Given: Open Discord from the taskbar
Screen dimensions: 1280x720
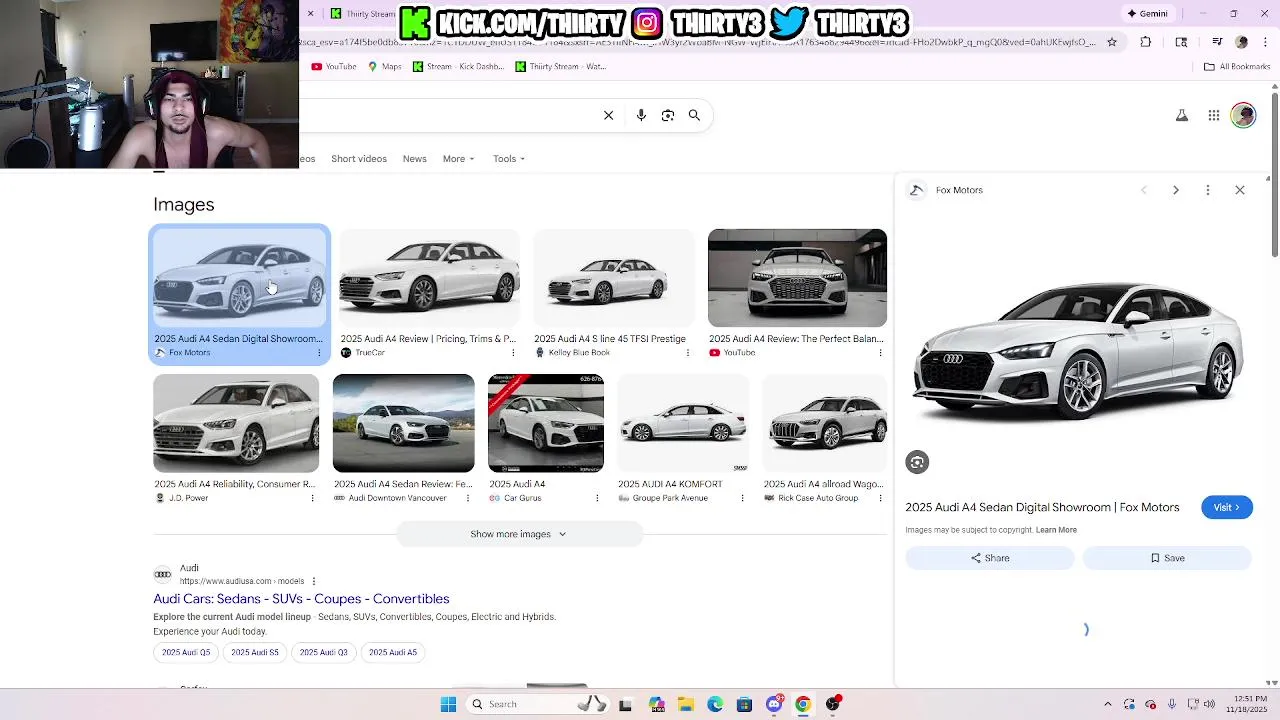Looking at the screenshot, I should [x=774, y=704].
